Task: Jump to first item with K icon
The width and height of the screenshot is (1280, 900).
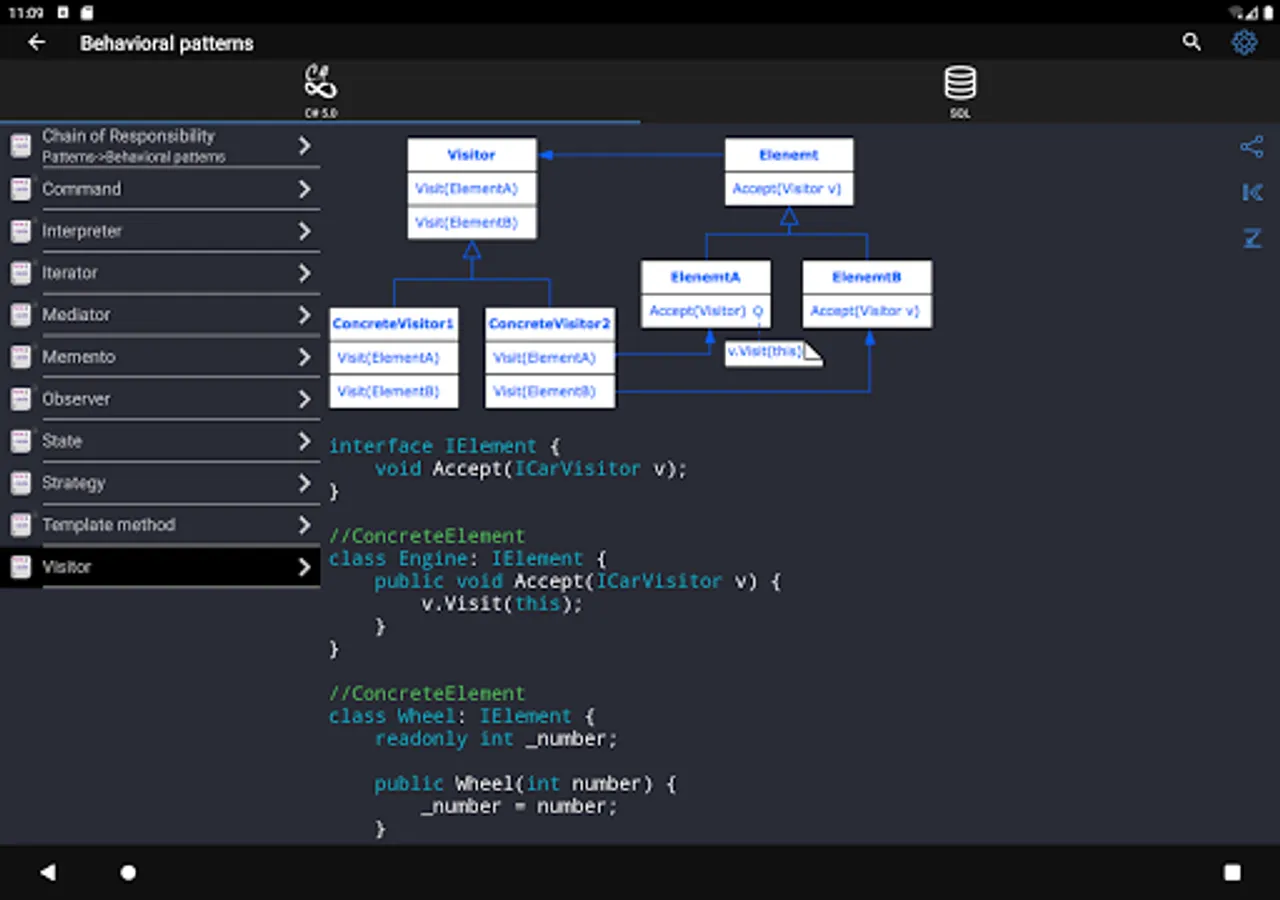Action: (1251, 192)
